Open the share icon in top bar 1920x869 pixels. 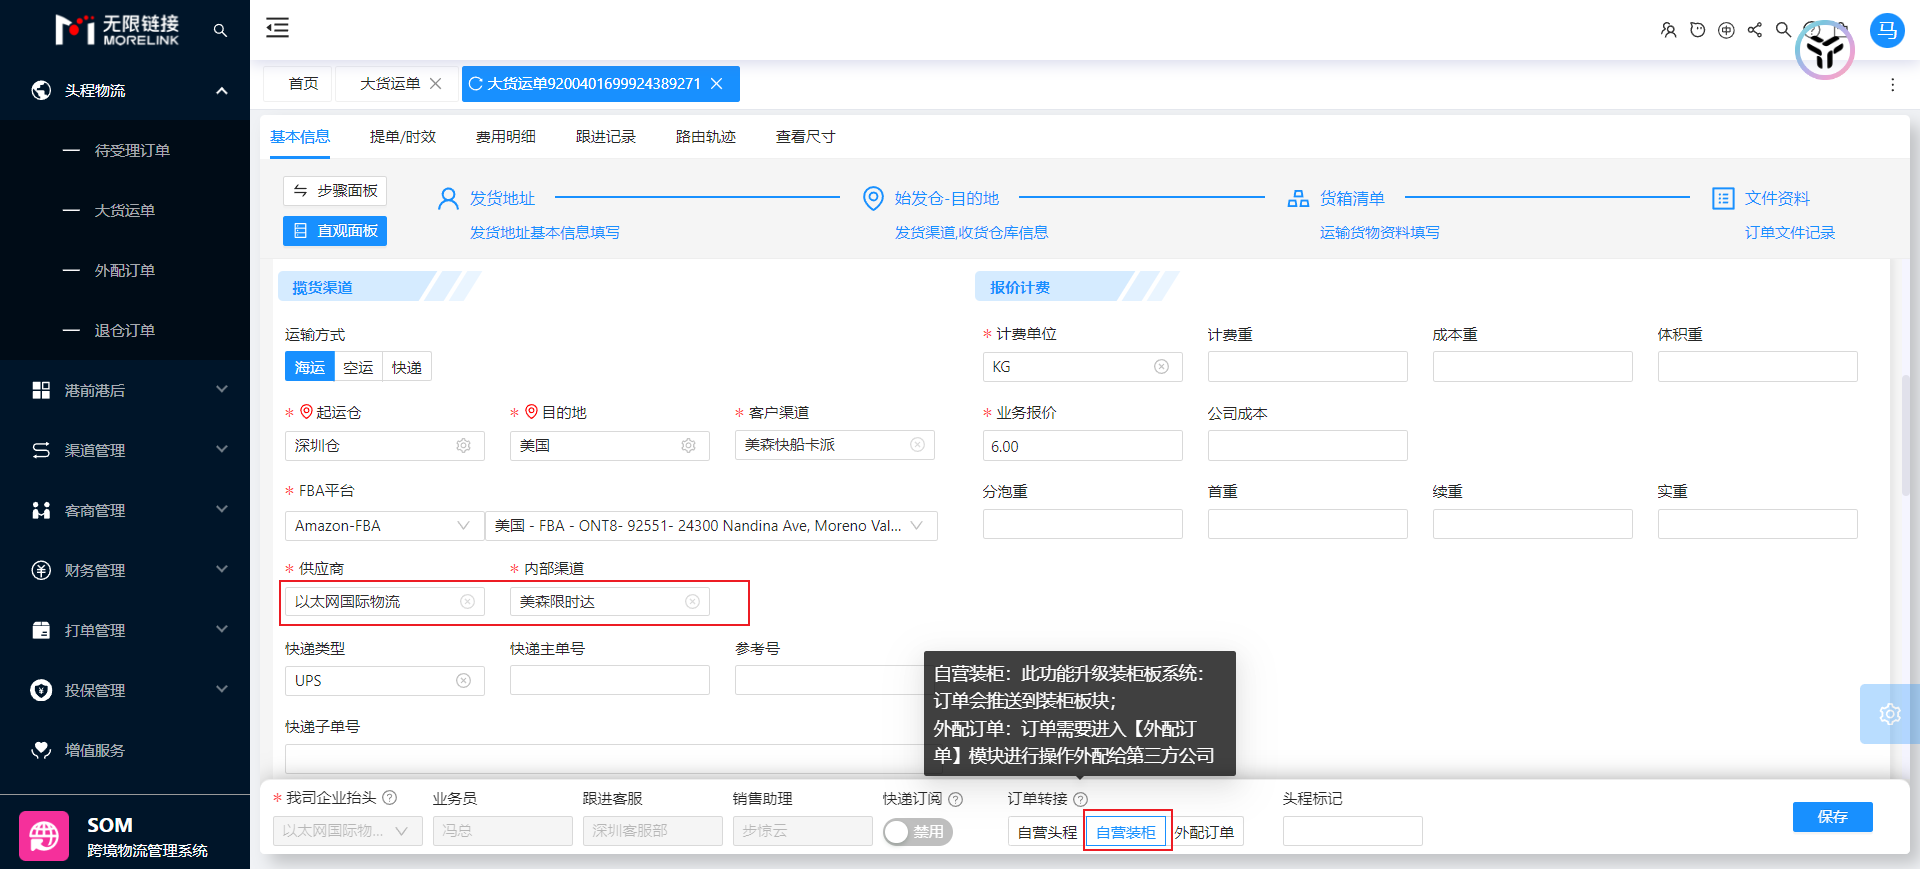[1755, 30]
